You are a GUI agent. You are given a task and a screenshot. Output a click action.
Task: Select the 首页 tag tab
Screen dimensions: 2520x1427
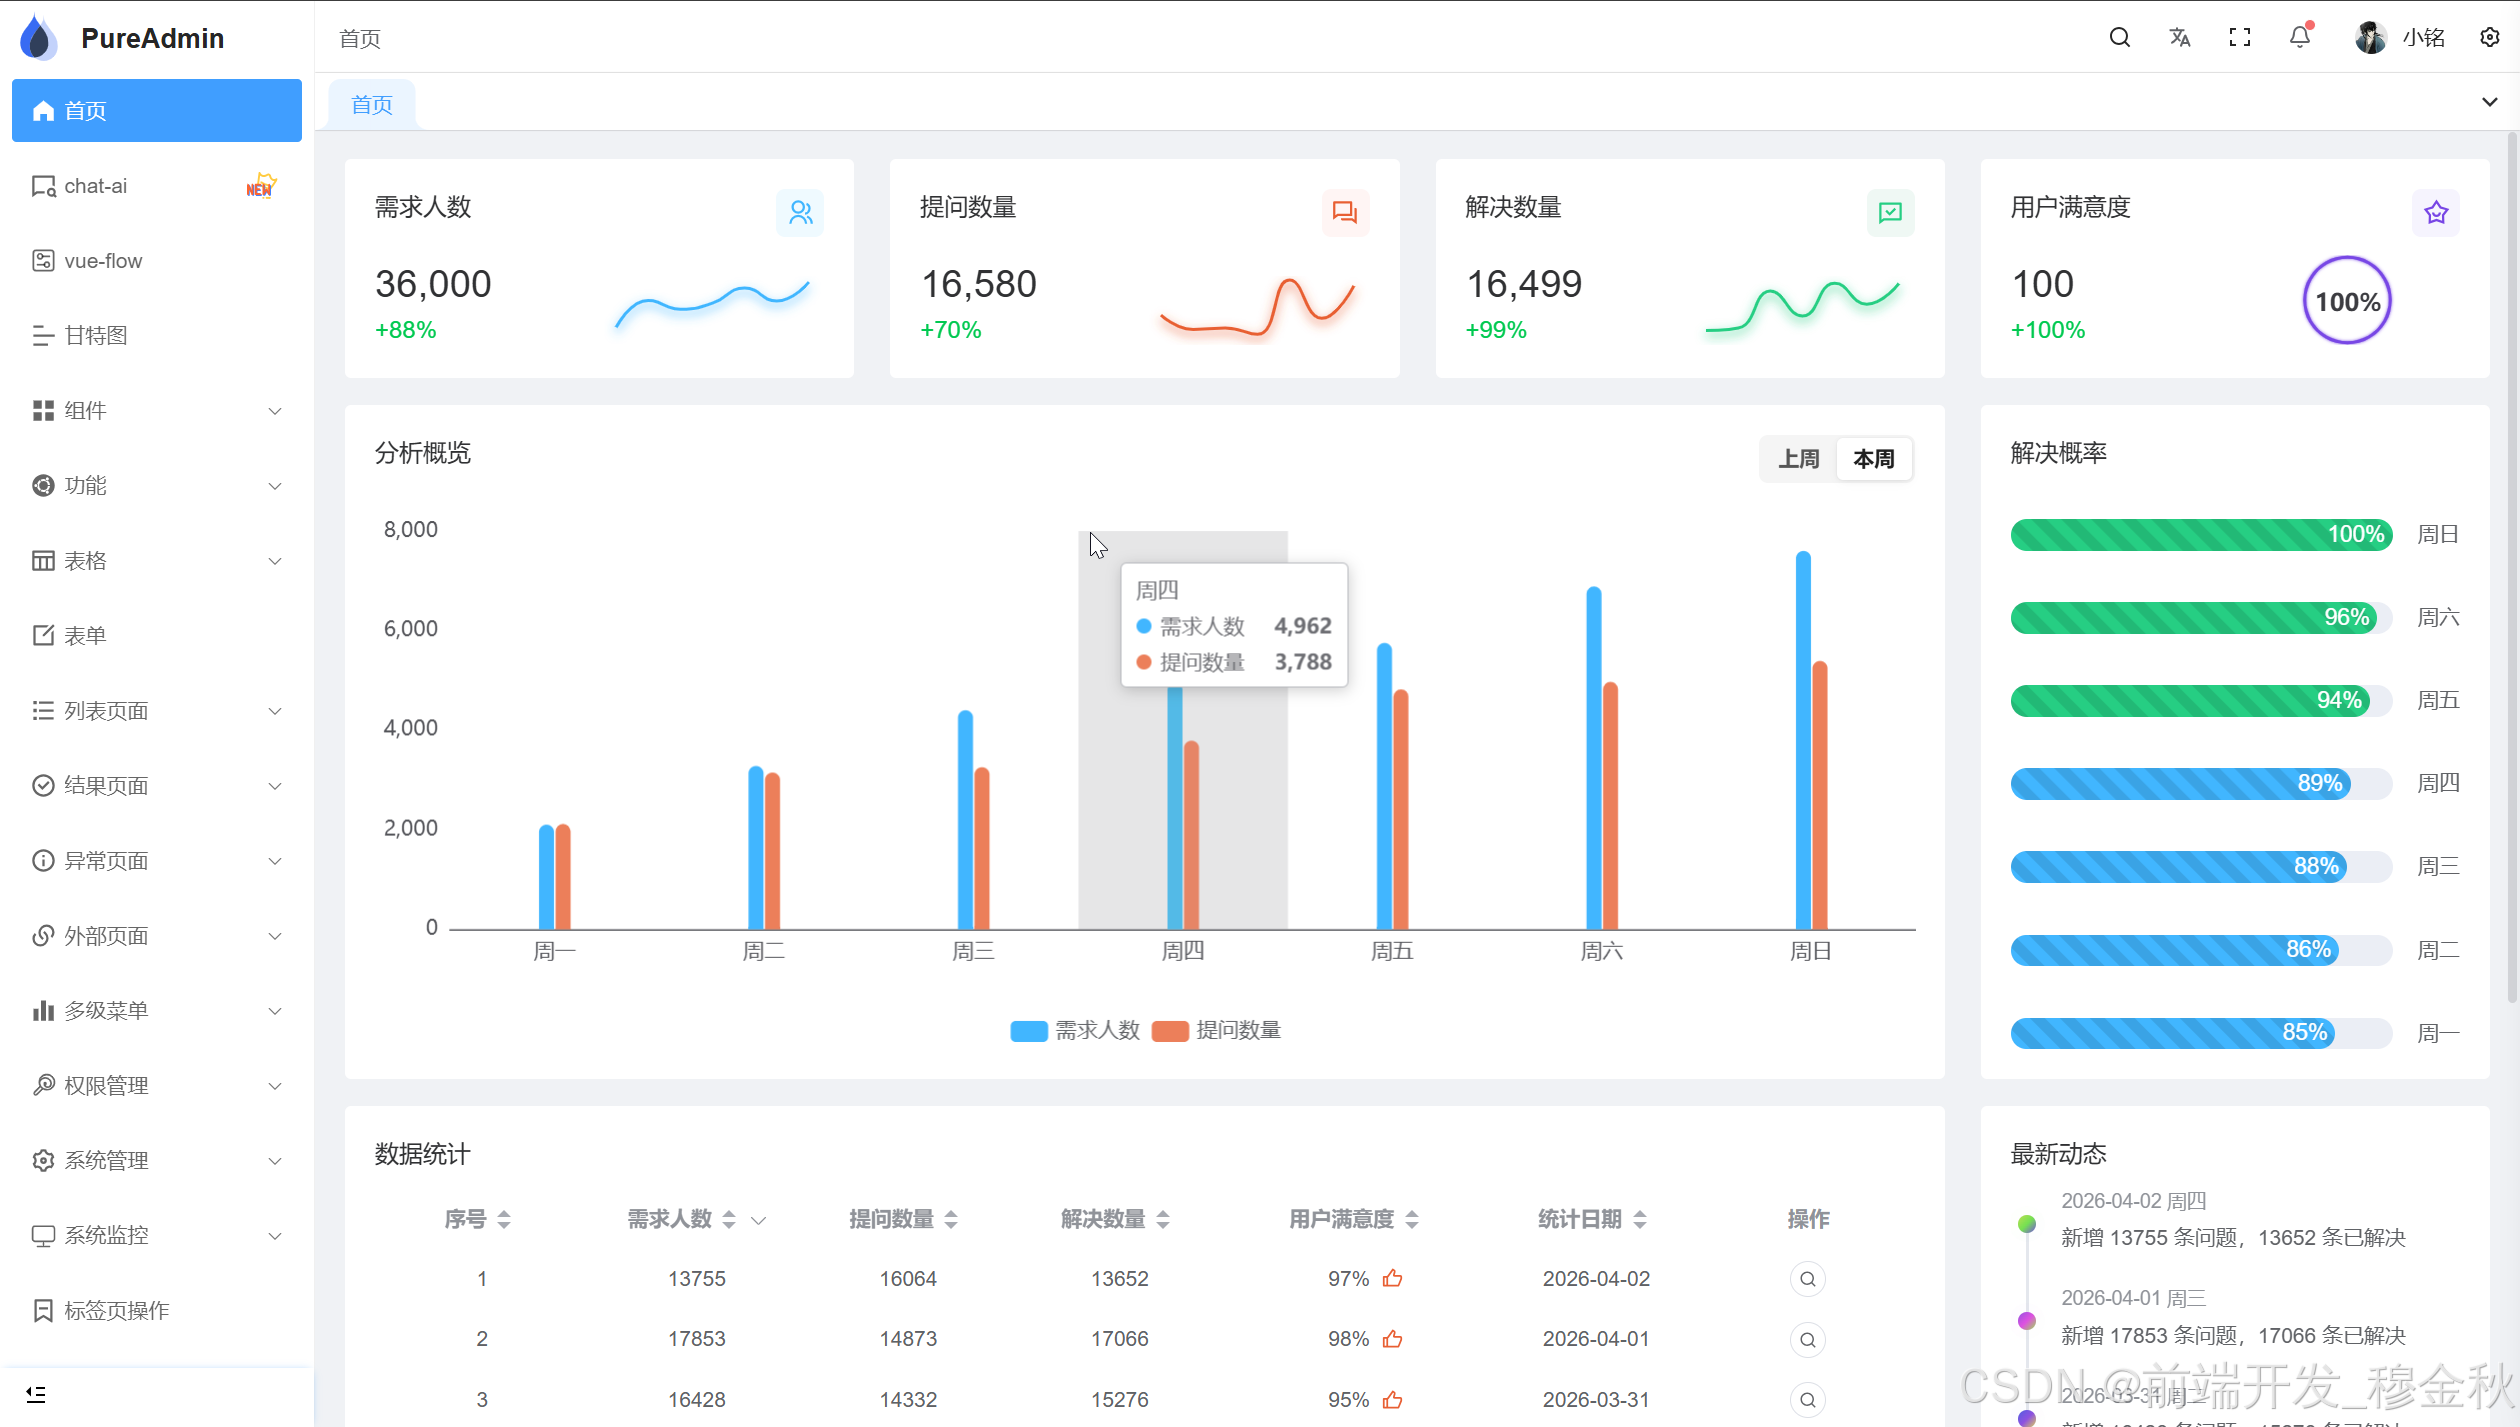point(372,105)
